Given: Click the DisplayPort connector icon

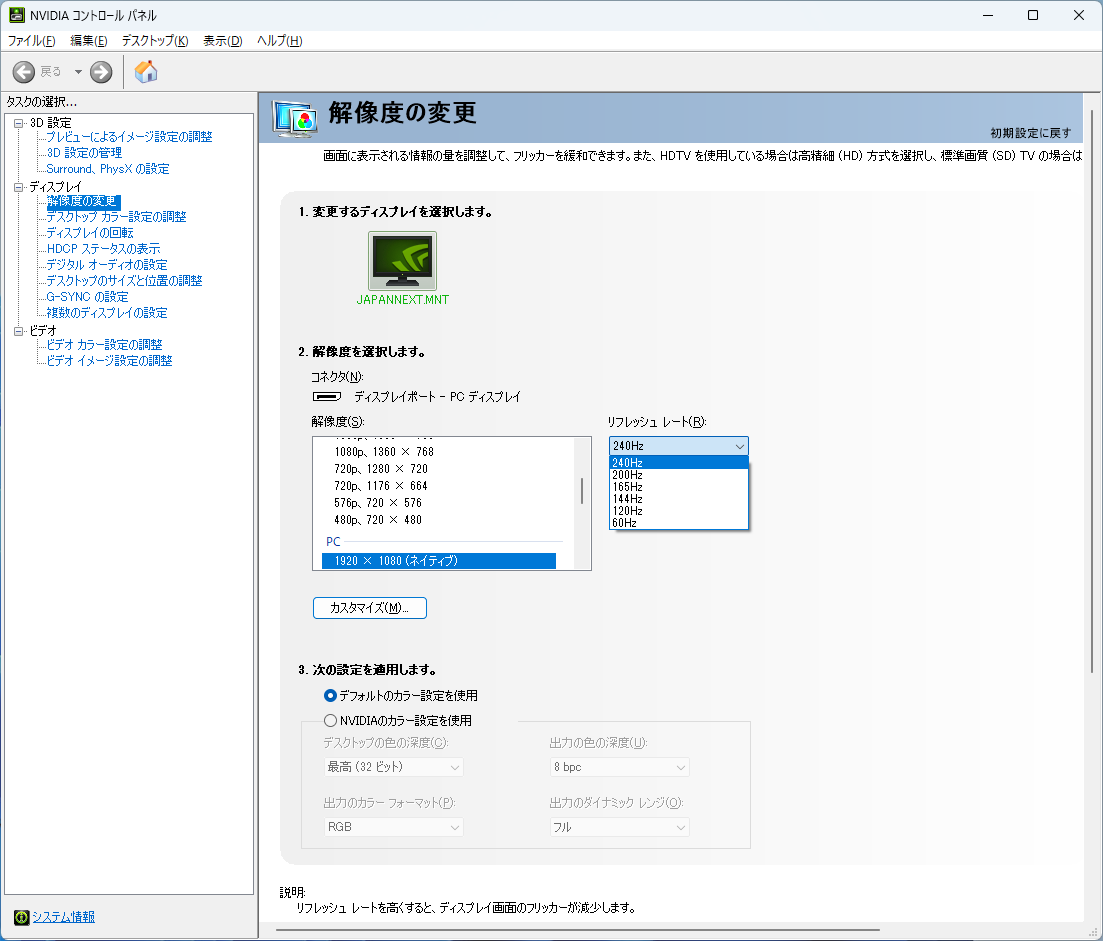Looking at the screenshot, I should click(327, 397).
